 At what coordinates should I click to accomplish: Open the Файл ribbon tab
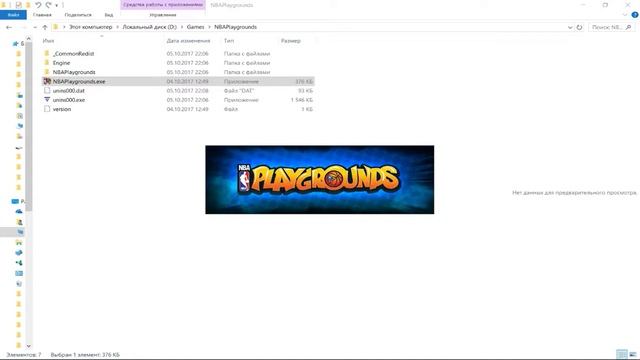tap(13, 15)
